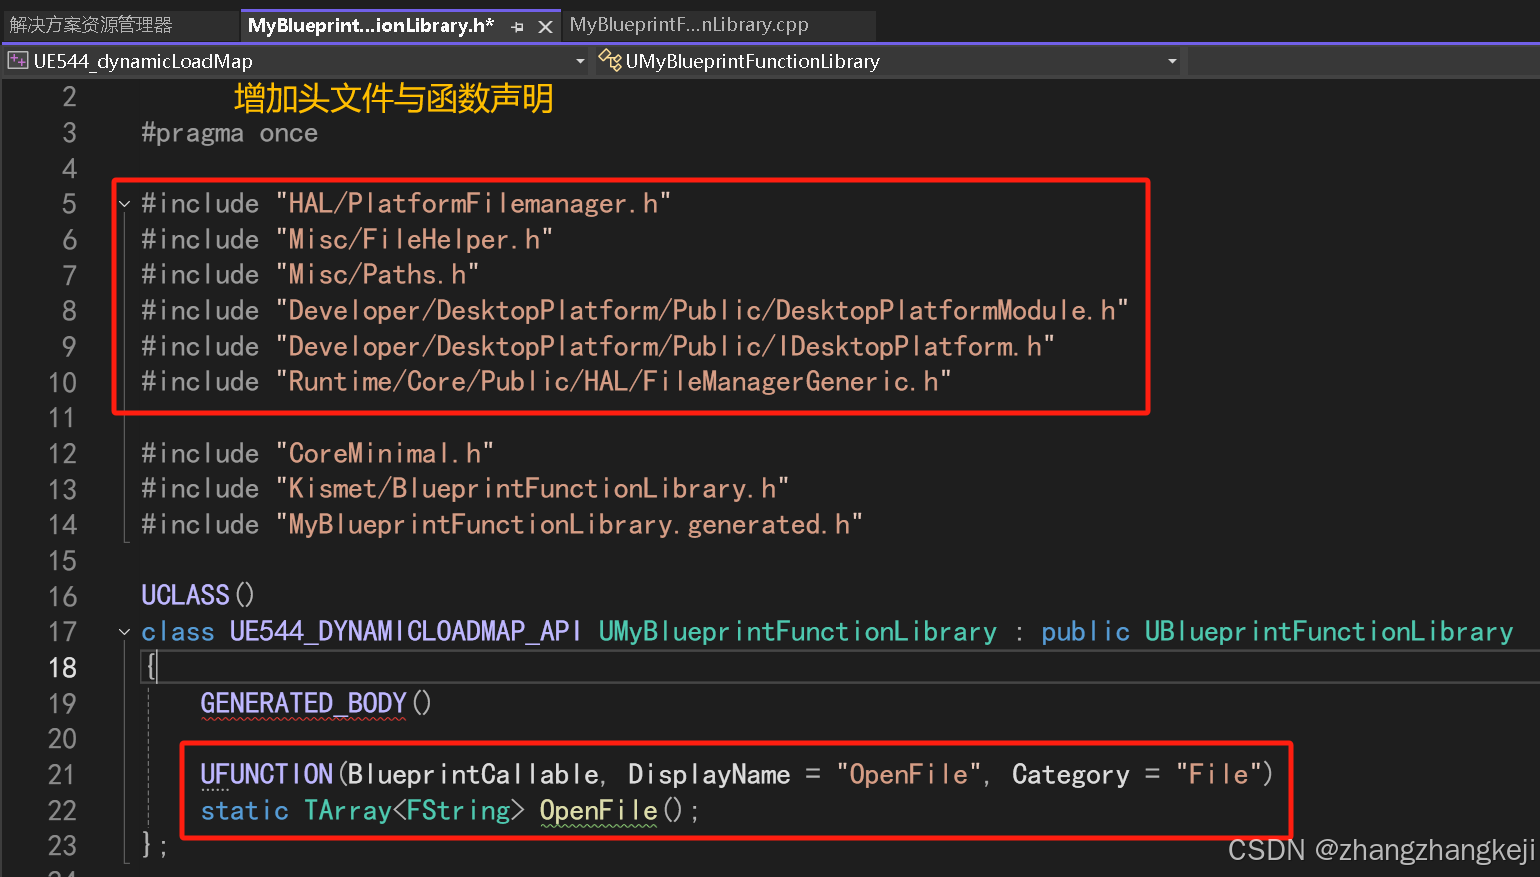Screen dimensions: 1540x877
Task: Click the GENERATED_BODY macro
Action: (303, 704)
